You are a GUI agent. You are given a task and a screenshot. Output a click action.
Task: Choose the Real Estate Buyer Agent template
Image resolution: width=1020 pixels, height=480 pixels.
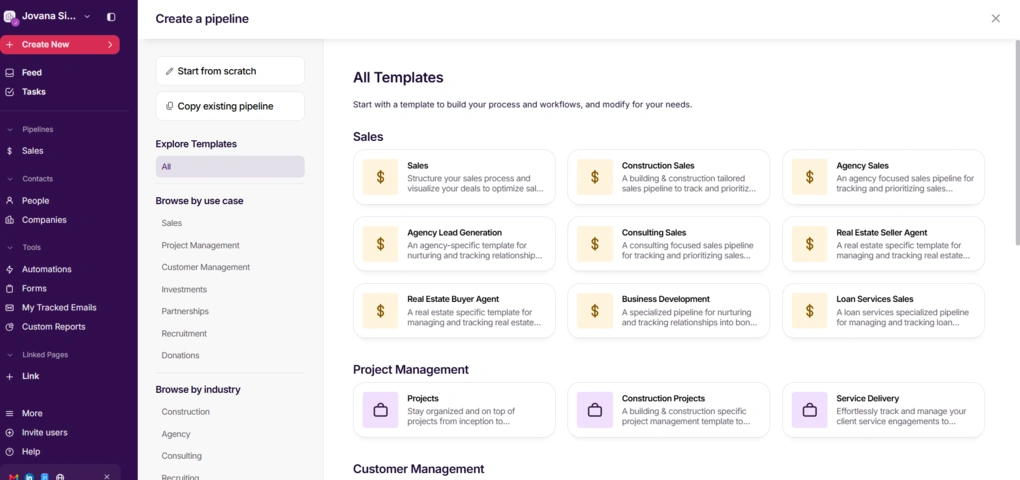tap(454, 311)
